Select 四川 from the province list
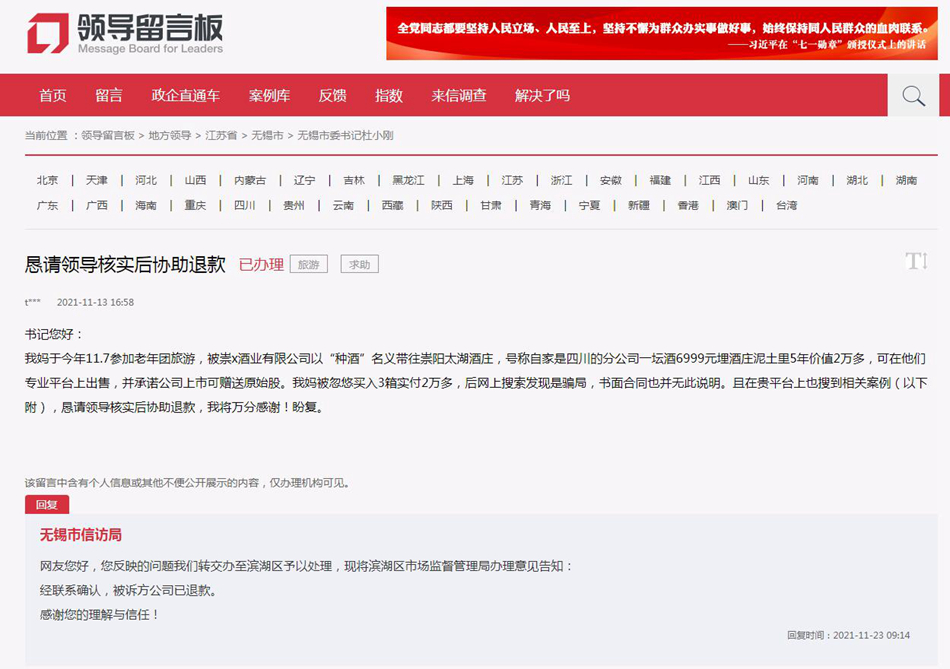 coord(245,205)
